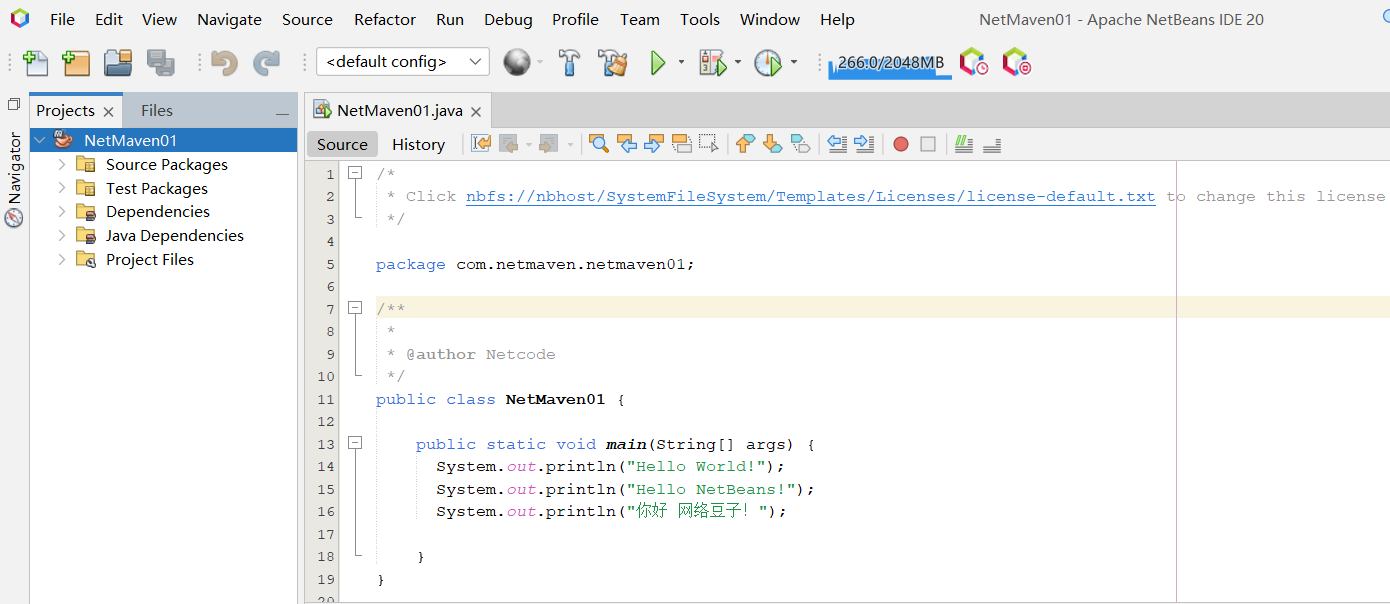Click the Uncomment lines icon
Screen dimensions: 1390x604
(x=992, y=144)
